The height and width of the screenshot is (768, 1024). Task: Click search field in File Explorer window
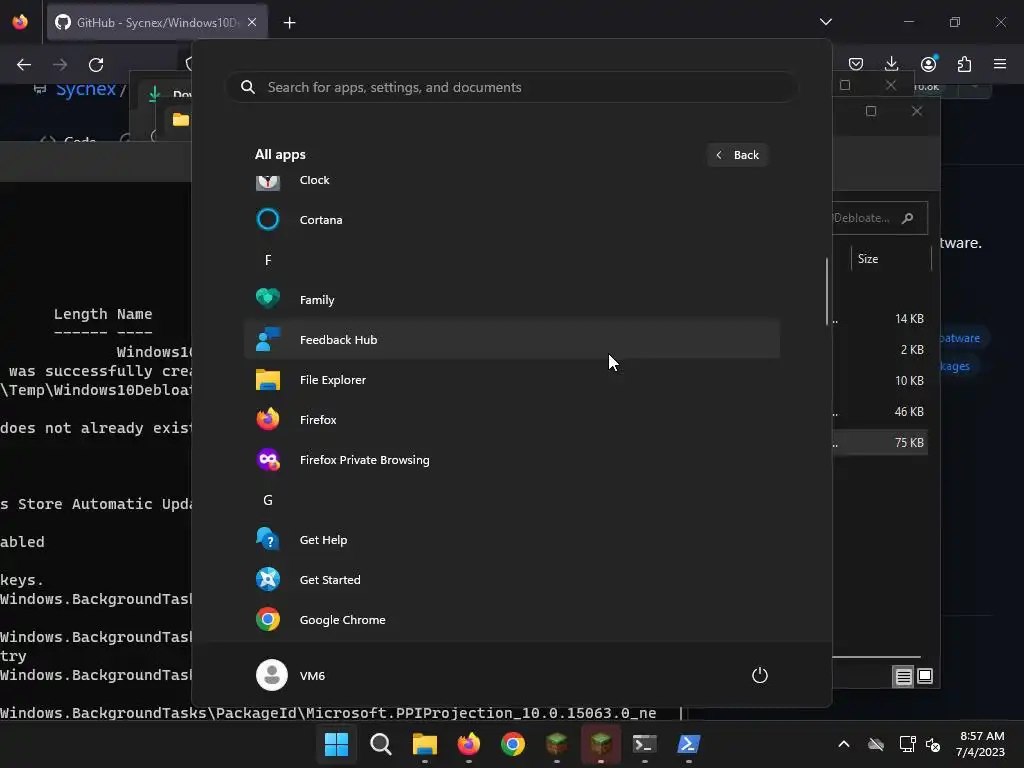(x=880, y=218)
